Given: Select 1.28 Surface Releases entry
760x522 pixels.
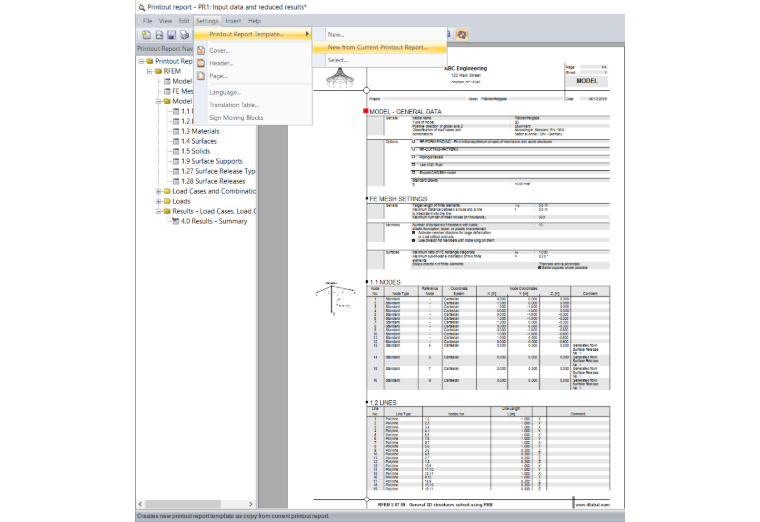Looking at the screenshot, I should [213, 181].
